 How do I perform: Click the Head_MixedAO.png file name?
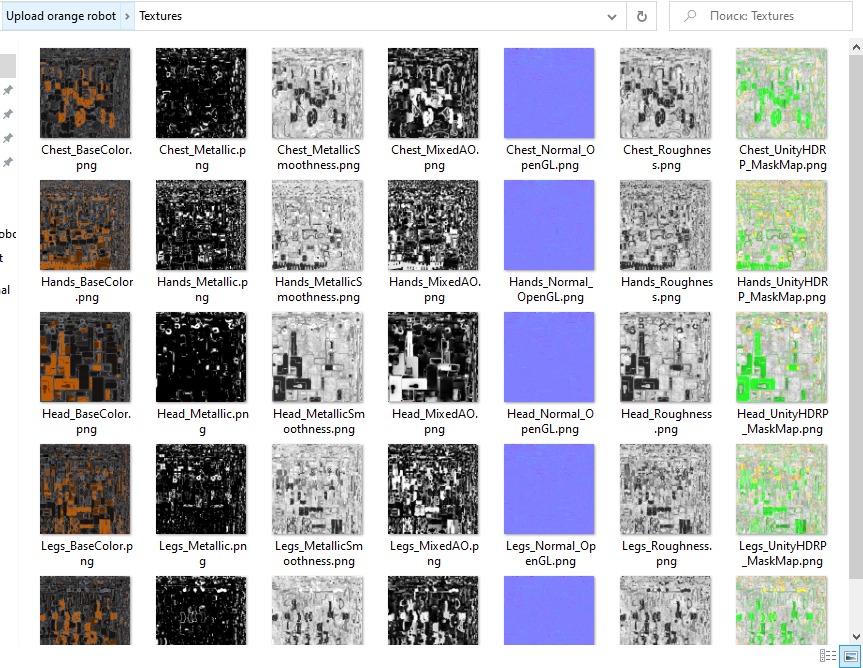[434, 421]
